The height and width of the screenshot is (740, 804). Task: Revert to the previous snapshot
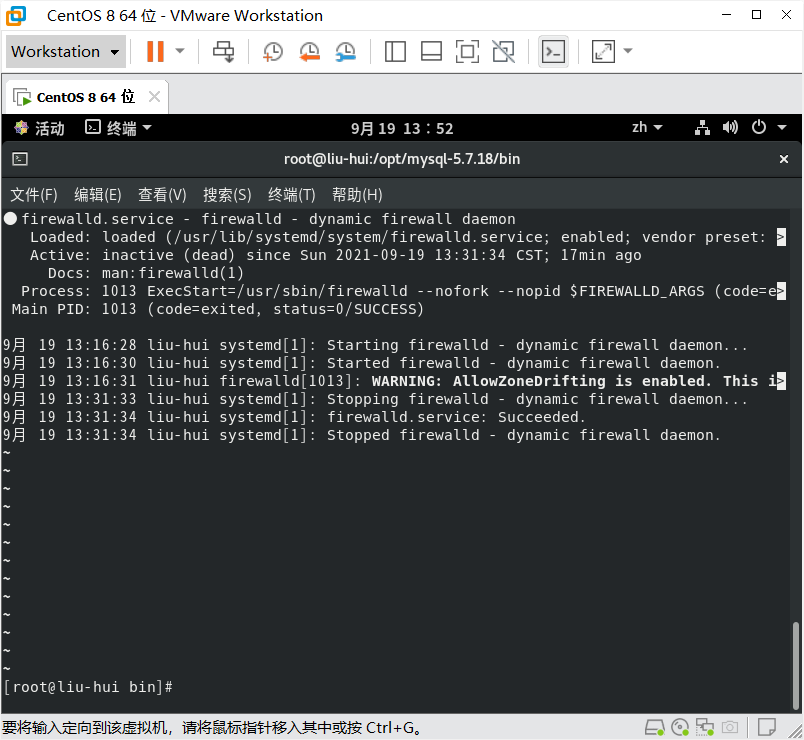click(309, 51)
